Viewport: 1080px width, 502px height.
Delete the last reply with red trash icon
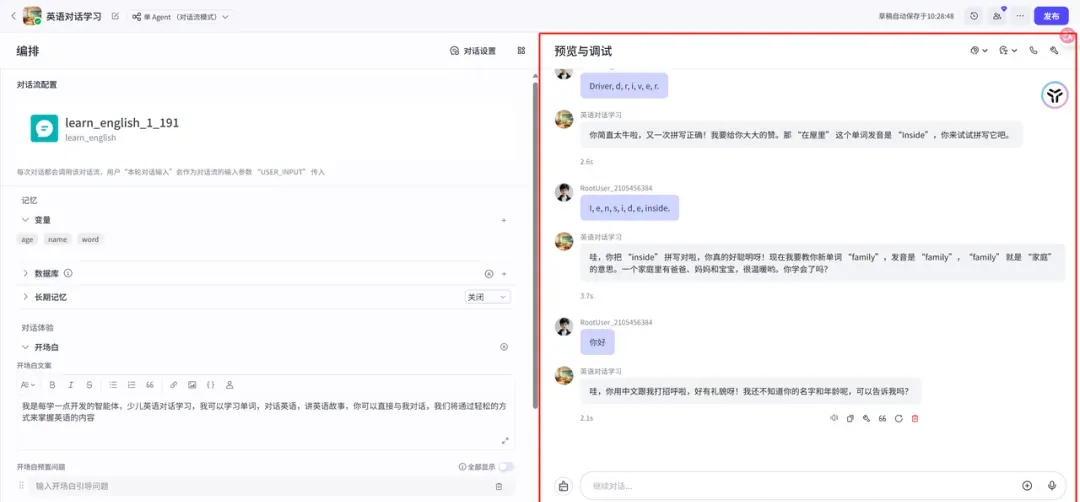pos(915,418)
